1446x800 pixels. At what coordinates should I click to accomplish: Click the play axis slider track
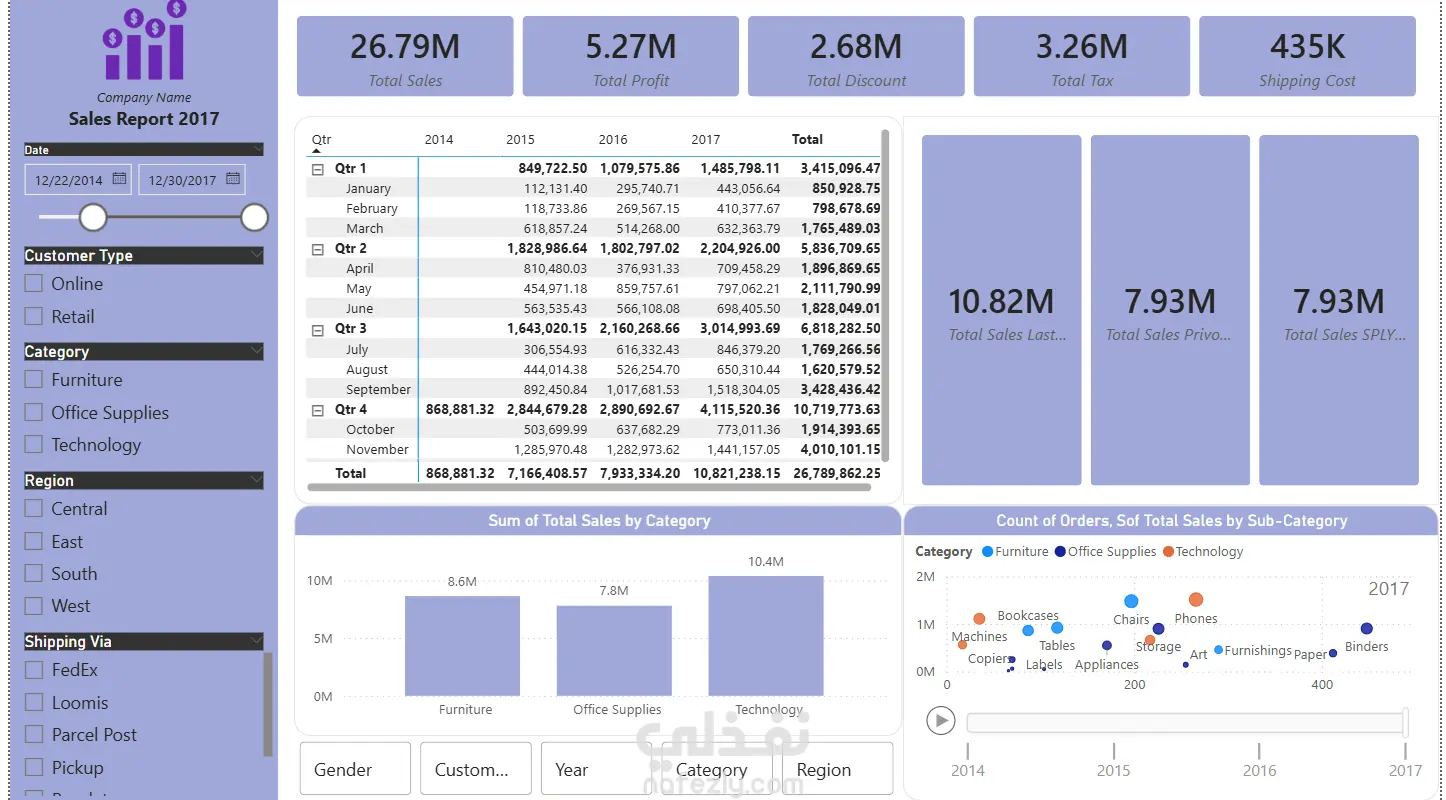1186,722
